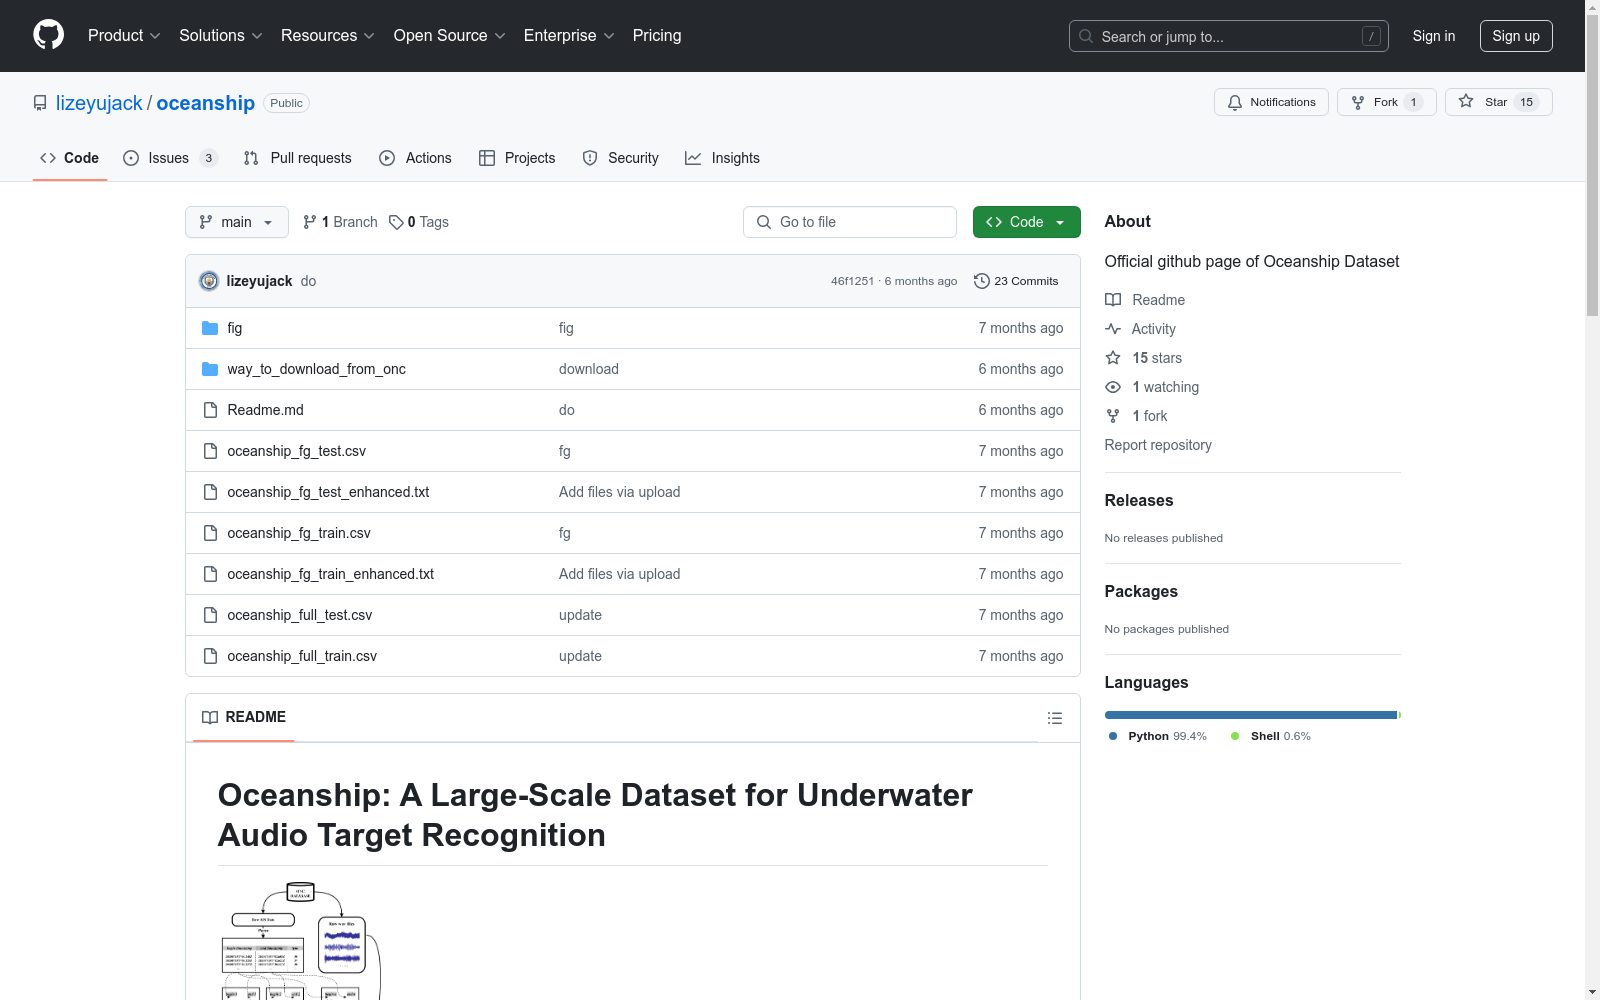Click the branch icon beside 1 Branch
Screen dimensions: 1600x1000
[x=310, y=222]
